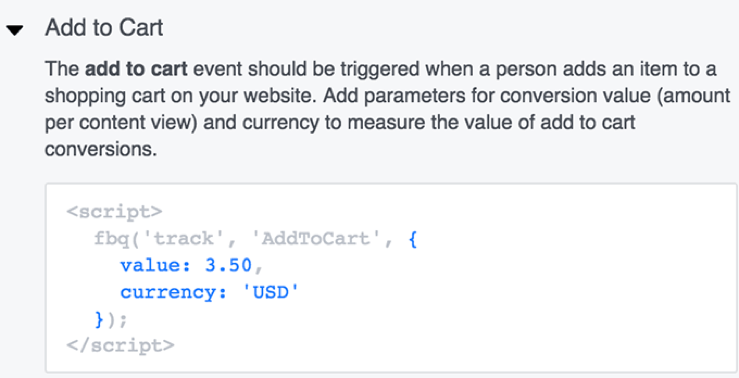
Task: Click the word conversions ending the paragraph
Action: [100, 149]
